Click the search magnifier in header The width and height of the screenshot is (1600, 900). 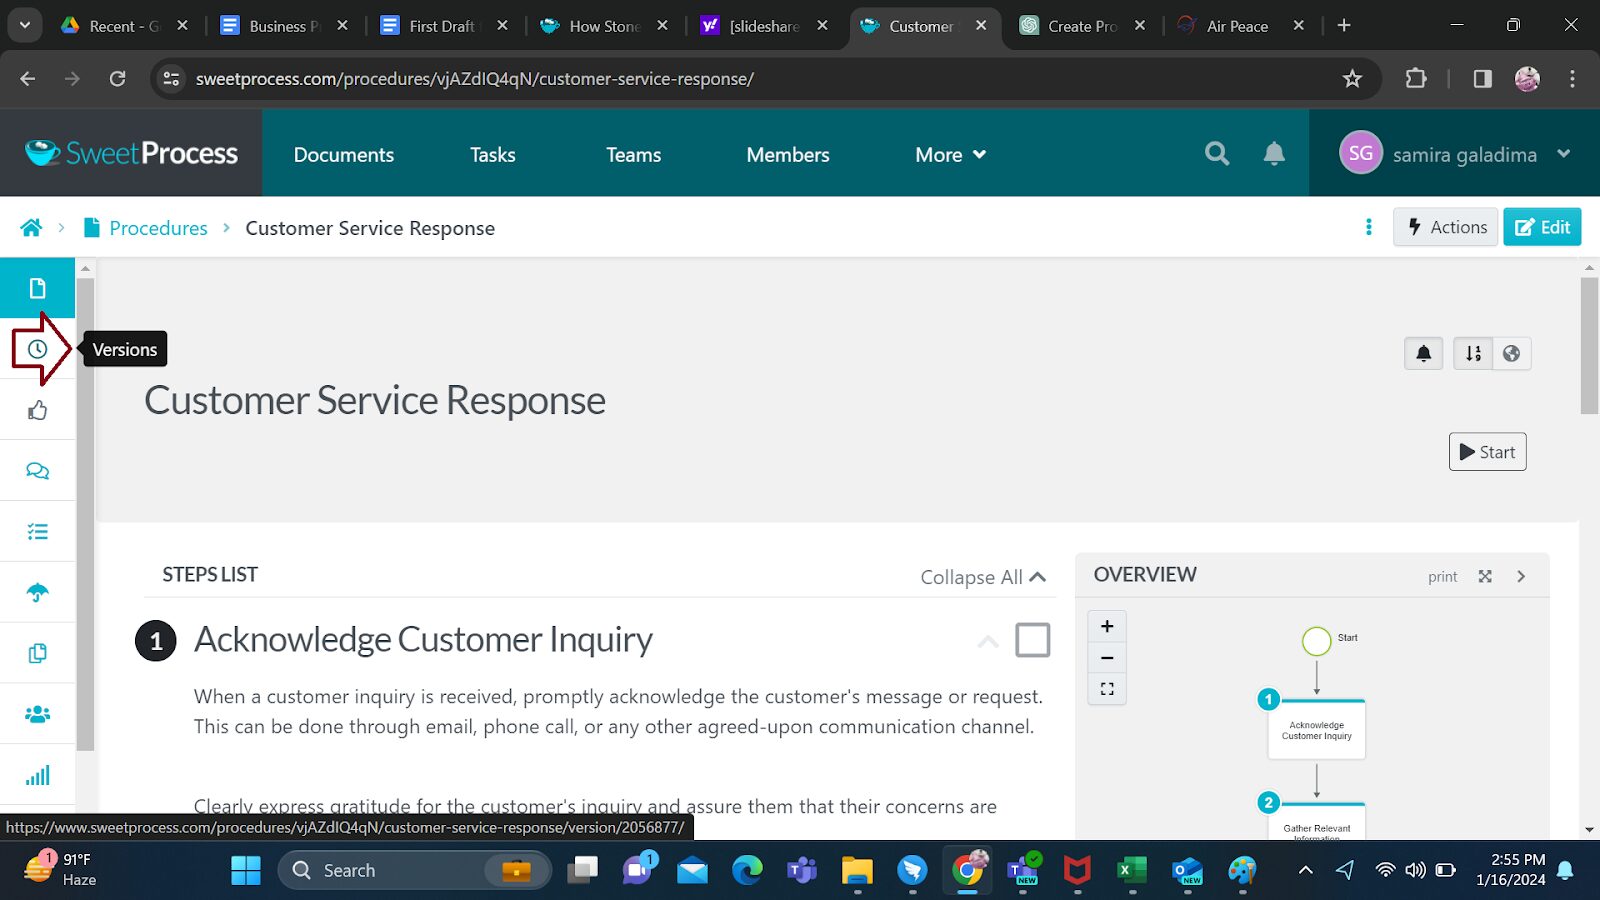tap(1217, 153)
